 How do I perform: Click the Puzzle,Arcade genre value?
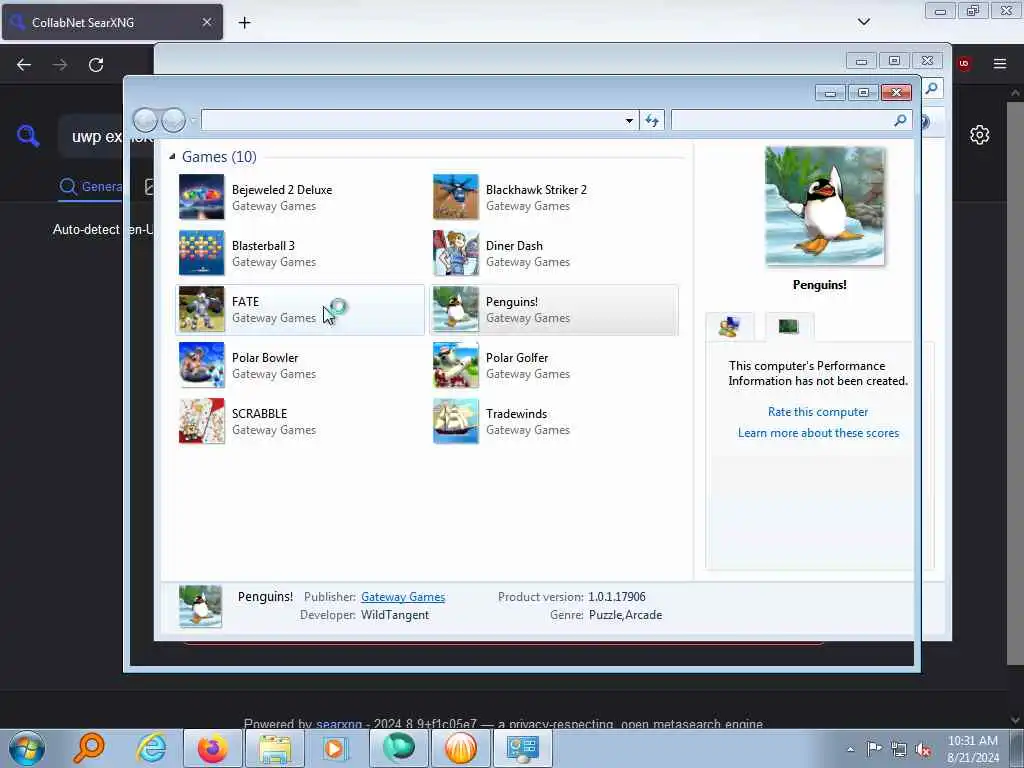626,615
